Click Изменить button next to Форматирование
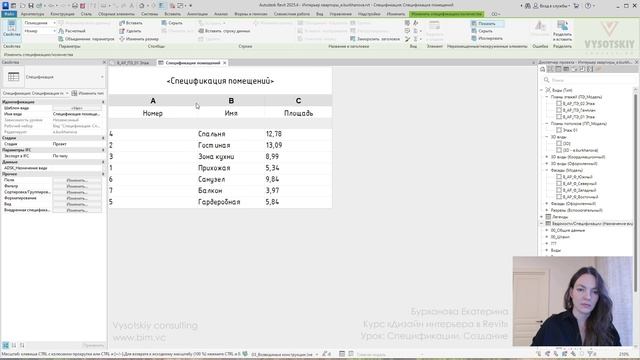 [77, 198]
